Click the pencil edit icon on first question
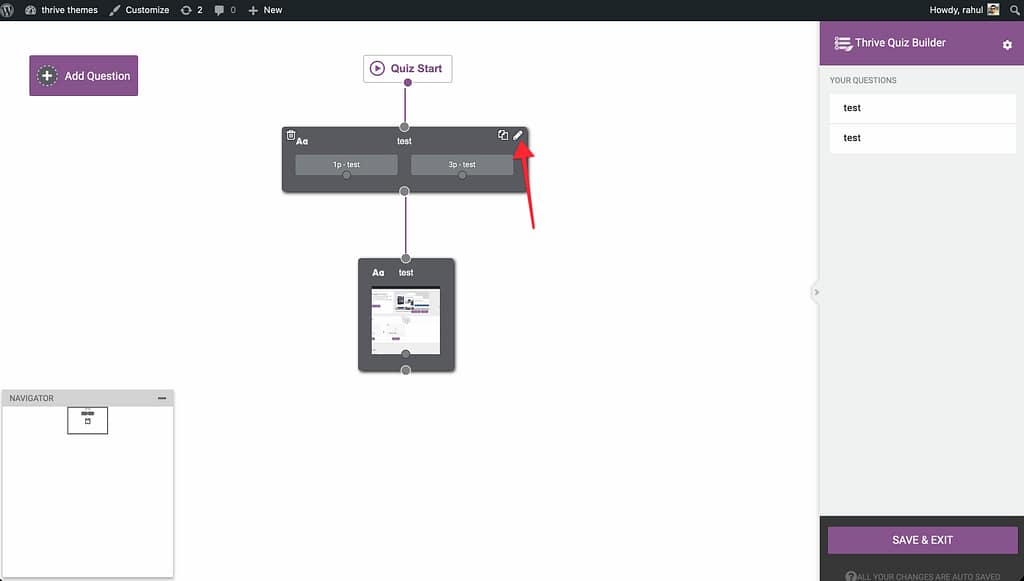The height and width of the screenshot is (581, 1024). [518, 136]
